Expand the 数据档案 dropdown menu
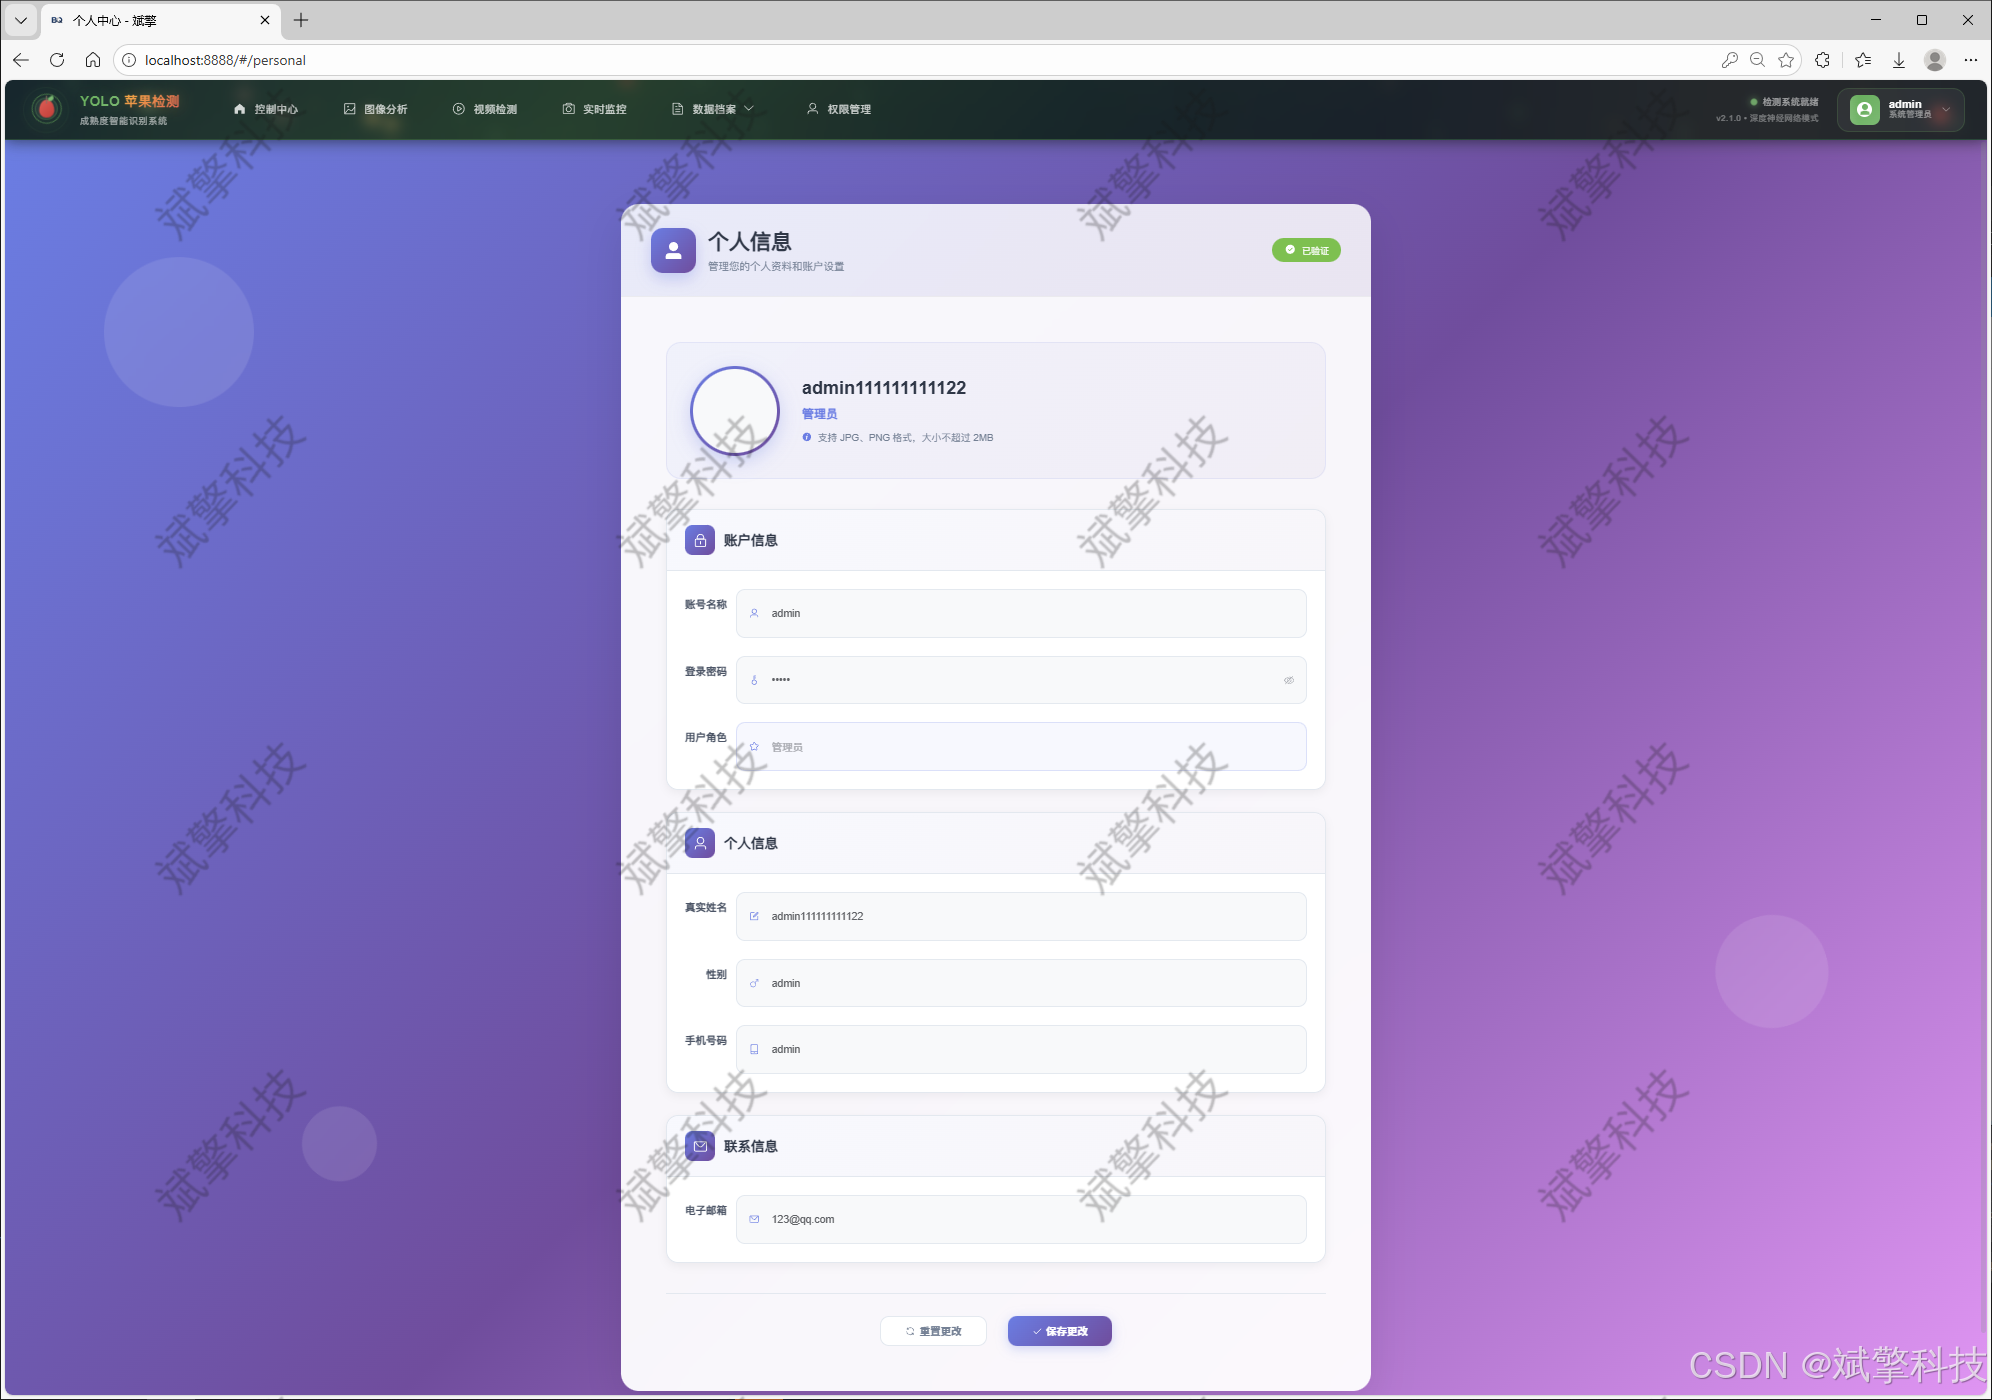 pyautogui.click(x=713, y=109)
